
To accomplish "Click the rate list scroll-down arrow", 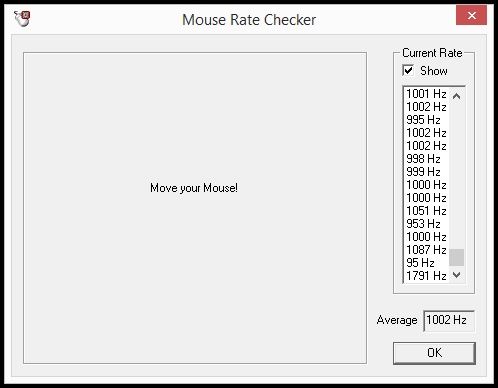I will [457, 275].
